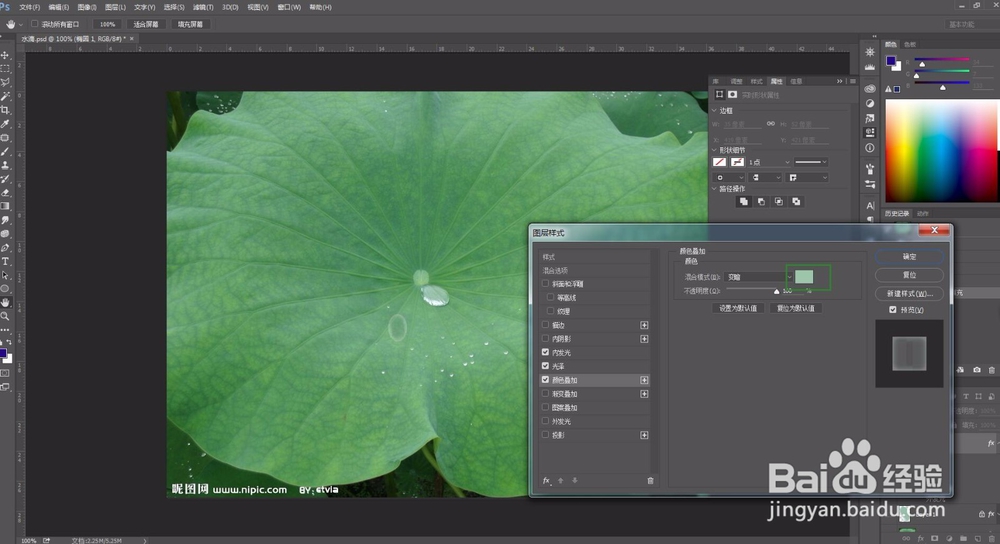
Task: Open the 窗口(W) menu
Action: [x=289, y=8]
